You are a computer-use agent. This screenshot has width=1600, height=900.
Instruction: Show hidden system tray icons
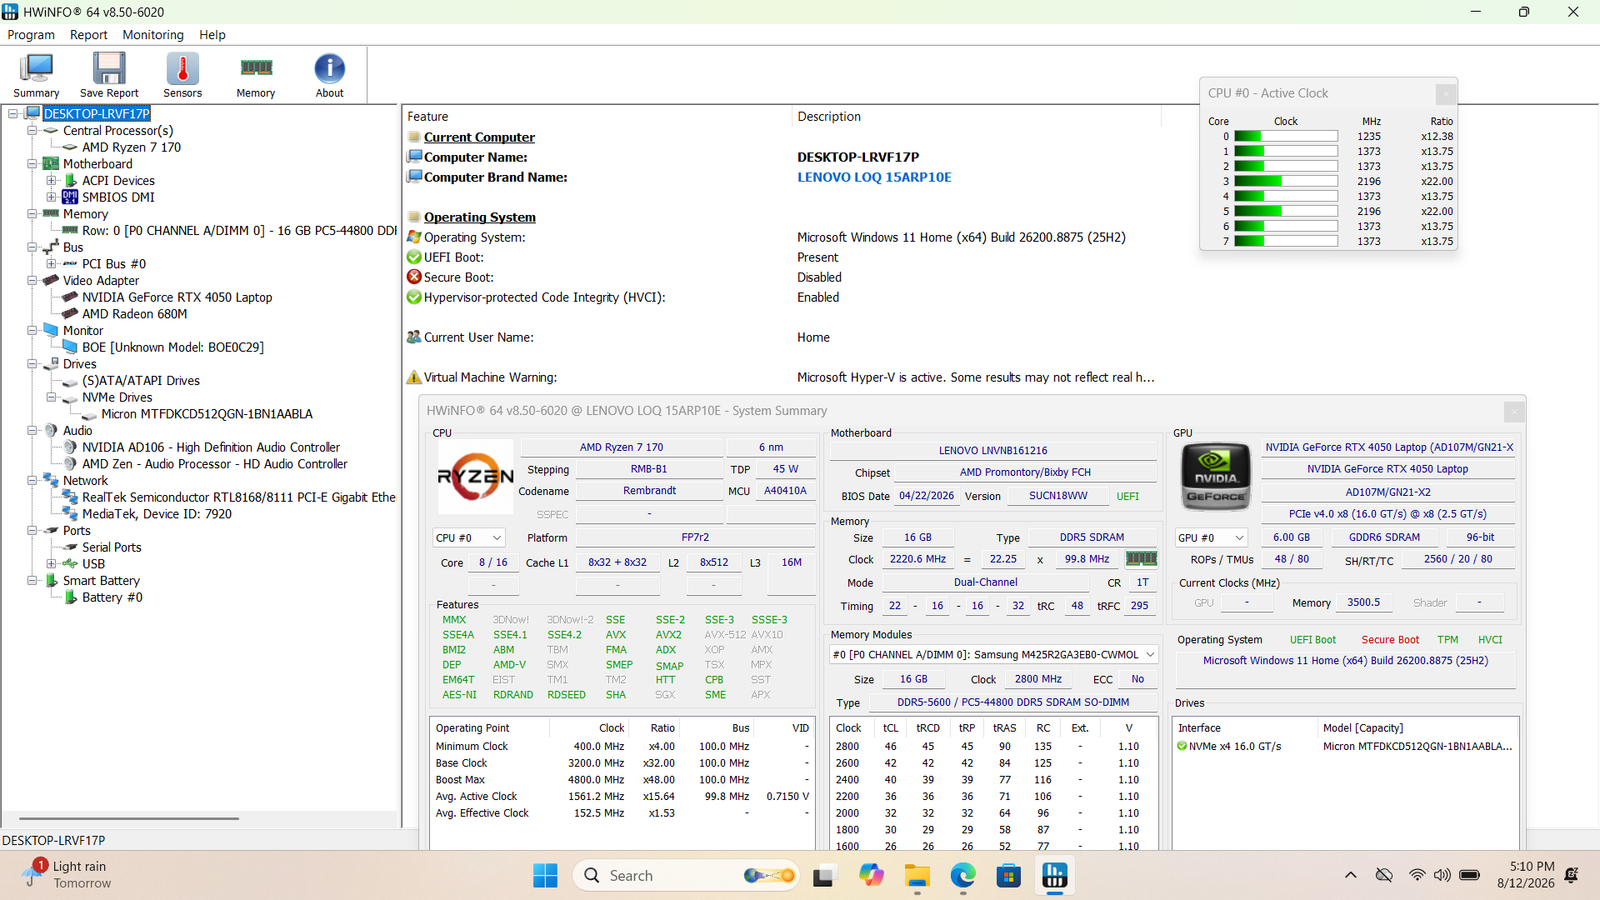click(x=1351, y=876)
